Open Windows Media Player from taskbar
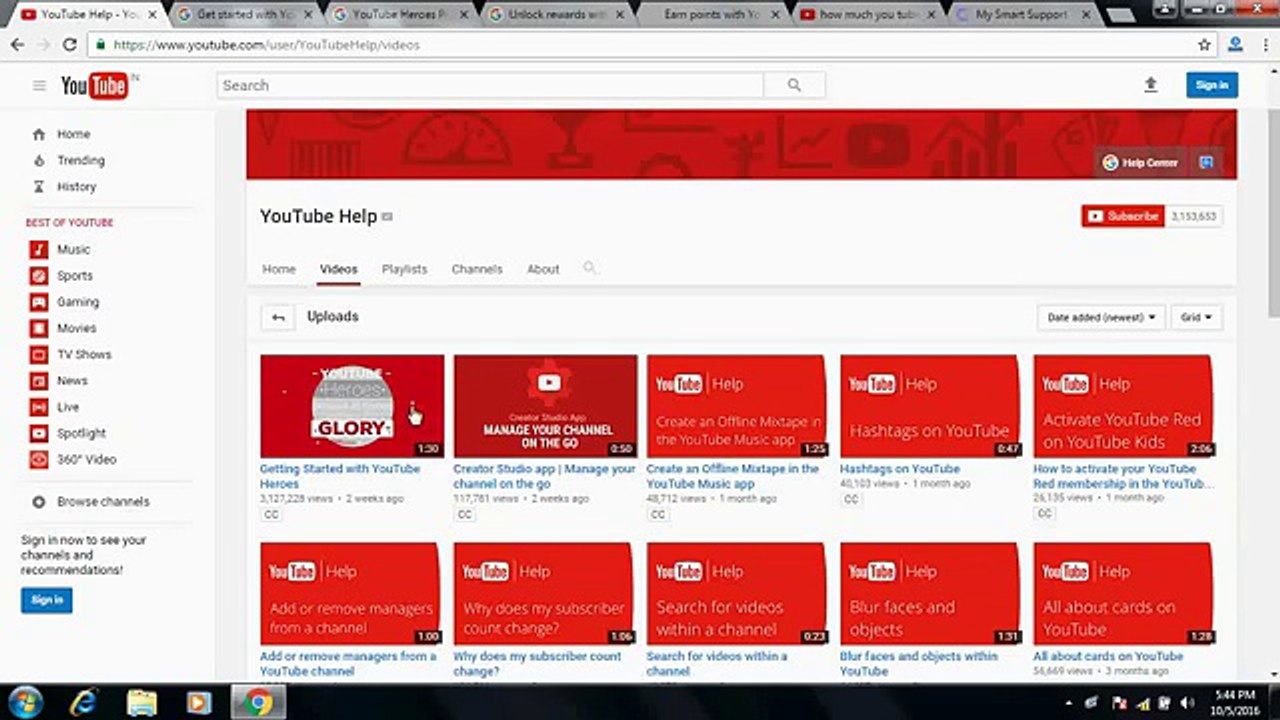This screenshot has height=720, width=1280. 199,702
